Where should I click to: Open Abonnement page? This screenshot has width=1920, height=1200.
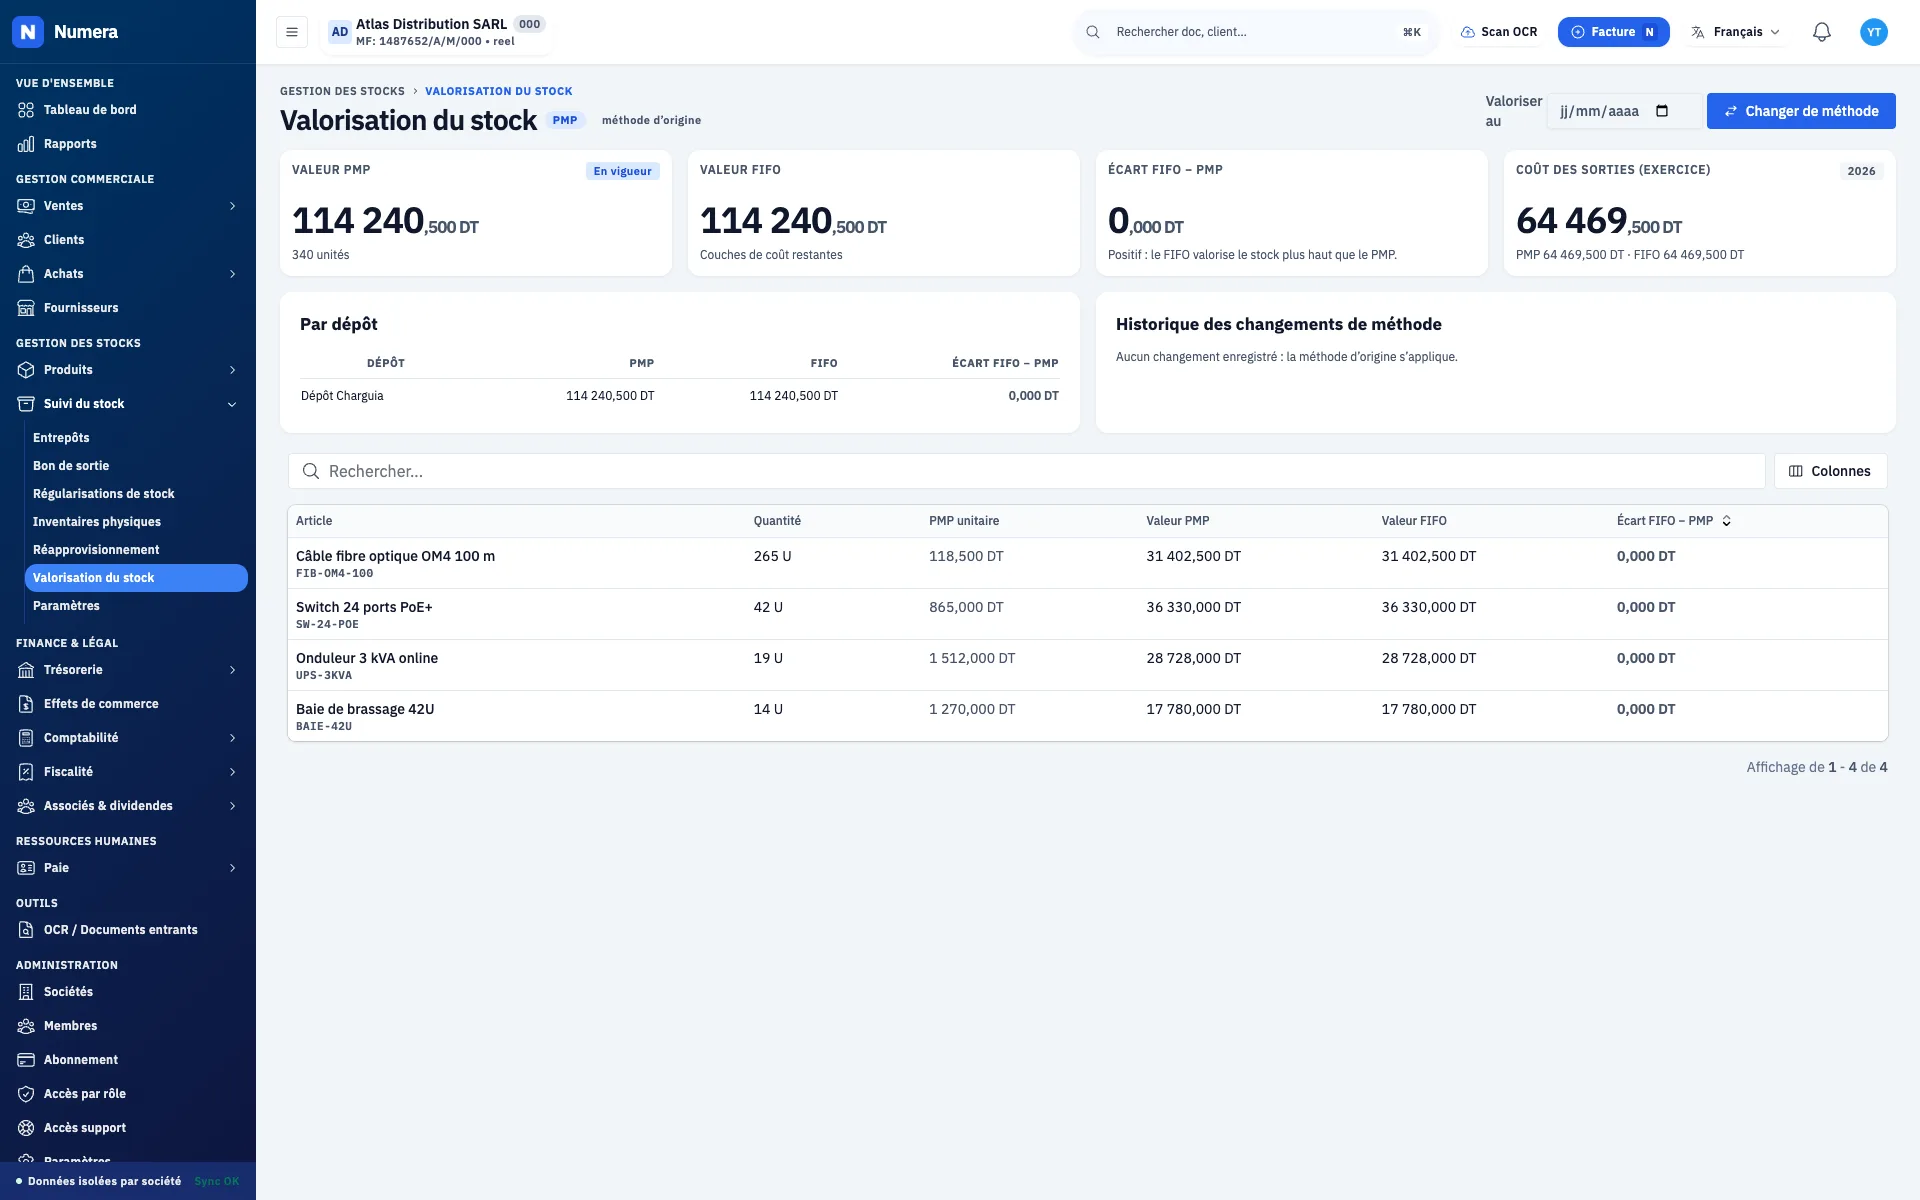point(128,1060)
